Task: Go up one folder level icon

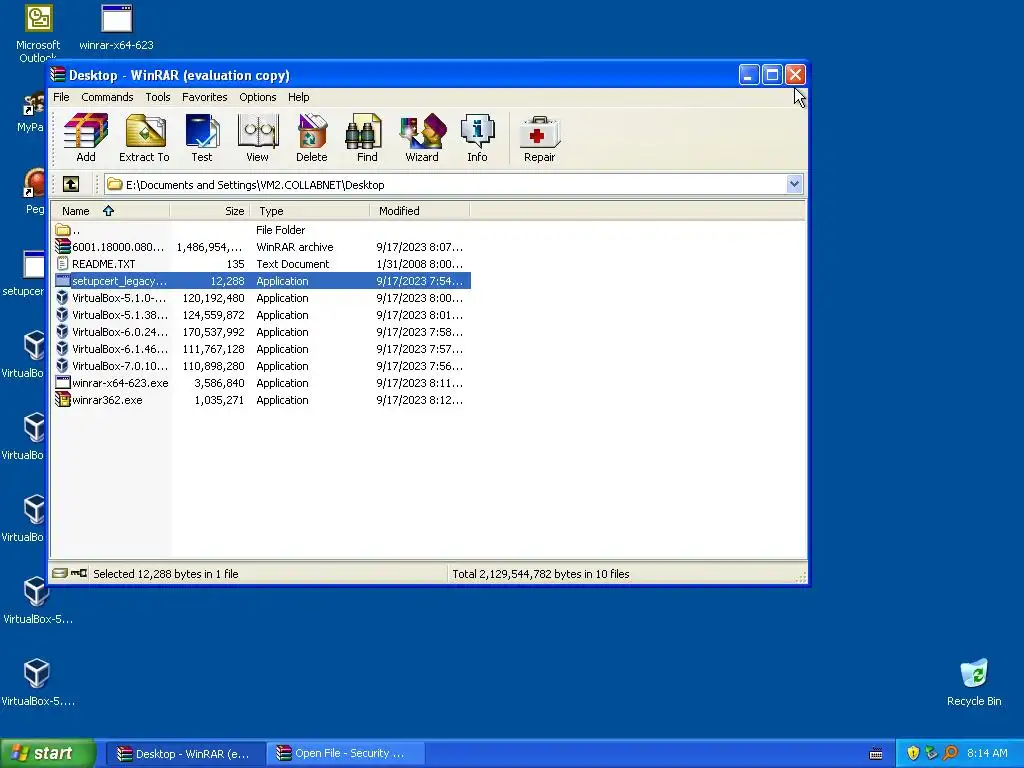Action: point(71,184)
